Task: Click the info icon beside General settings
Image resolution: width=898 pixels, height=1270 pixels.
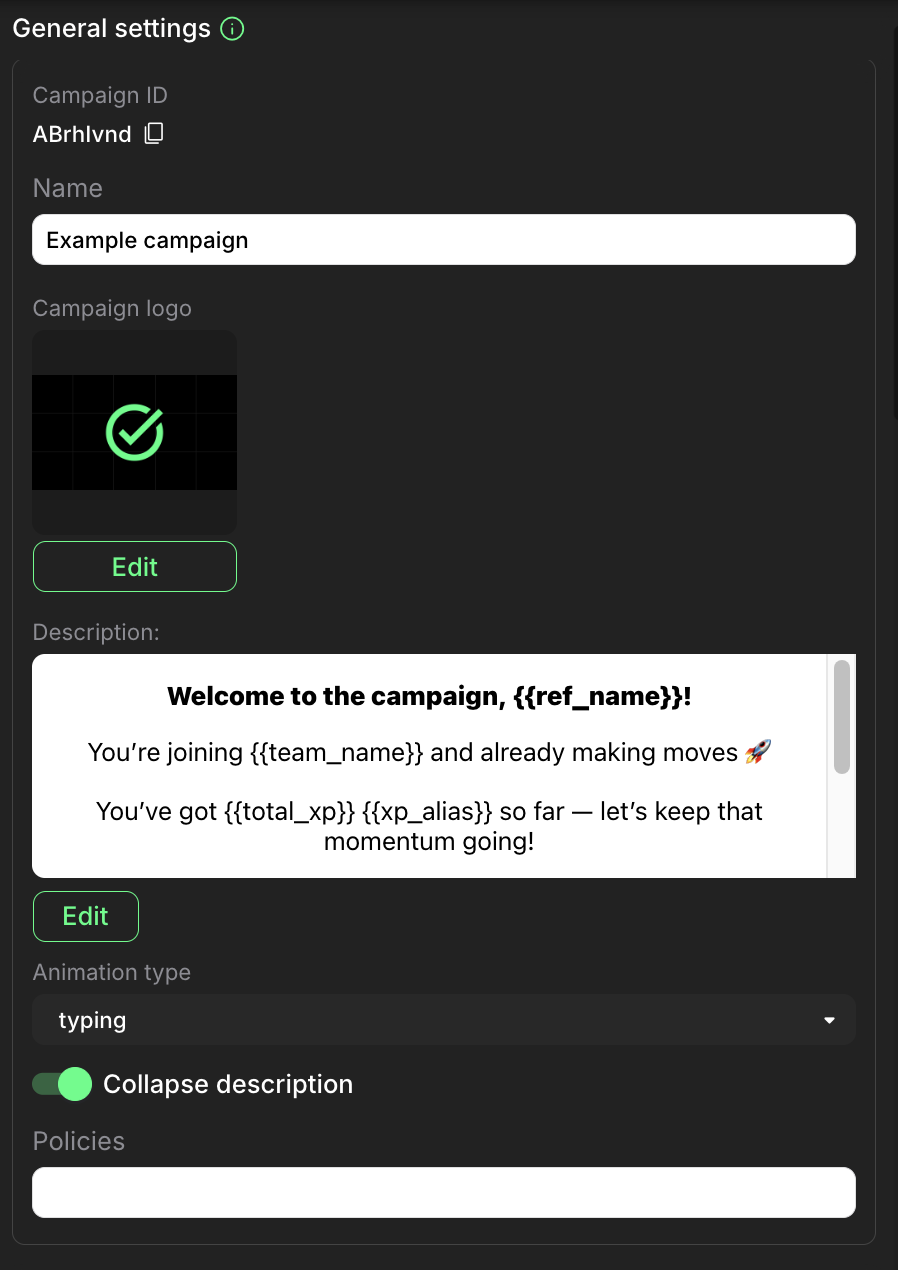Action: click(x=232, y=29)
